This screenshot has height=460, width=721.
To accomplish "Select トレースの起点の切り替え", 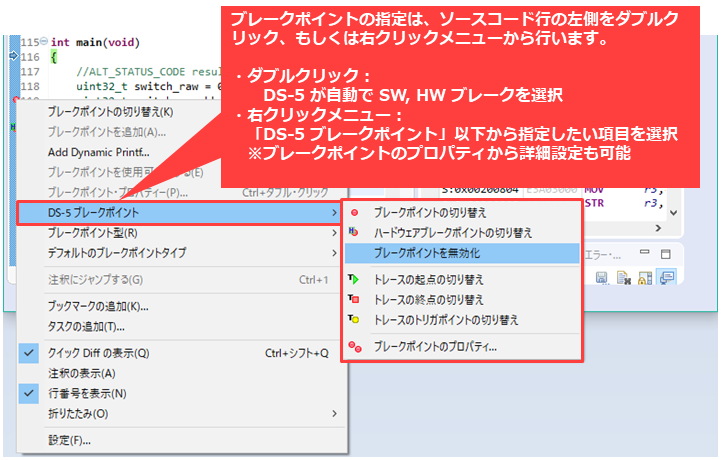I will click(462, 279).
